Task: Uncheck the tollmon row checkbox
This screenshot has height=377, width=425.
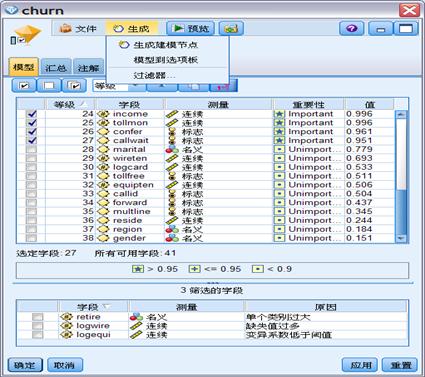Action: pyautogui.click(x=32, y=123)
